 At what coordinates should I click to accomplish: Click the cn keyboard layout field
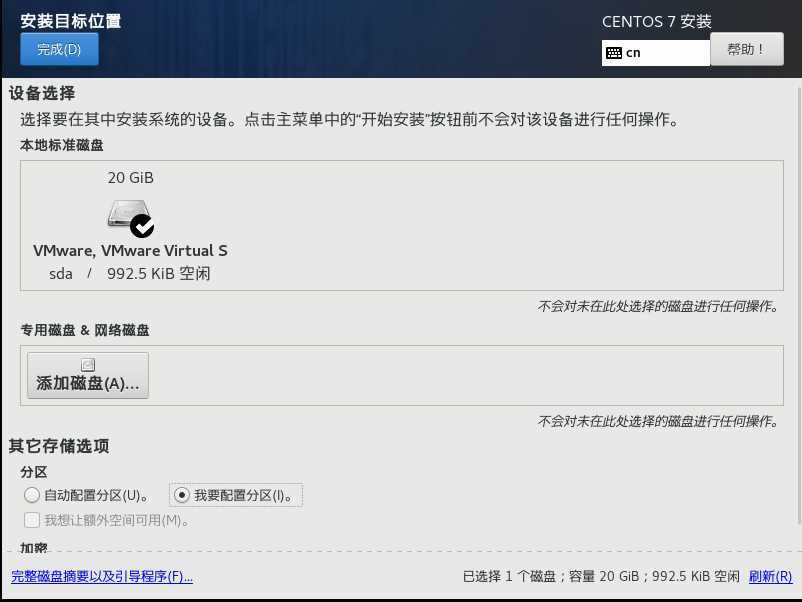[x=656, y=53]
